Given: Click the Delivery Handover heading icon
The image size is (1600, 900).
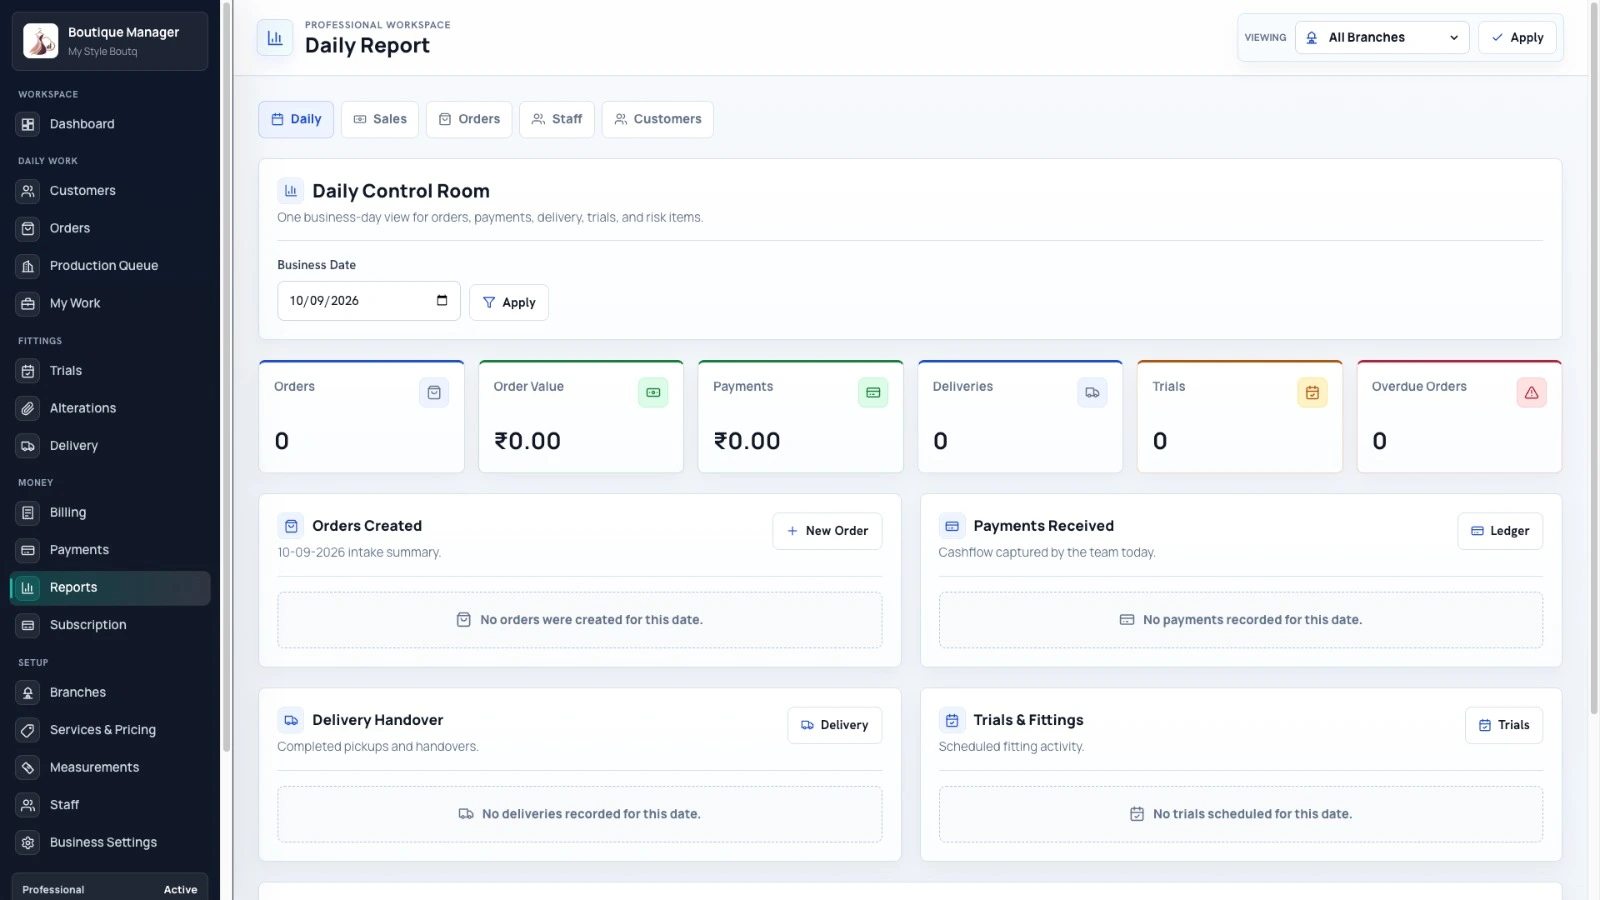Looking at the screenshot, I should pos(291,720).
